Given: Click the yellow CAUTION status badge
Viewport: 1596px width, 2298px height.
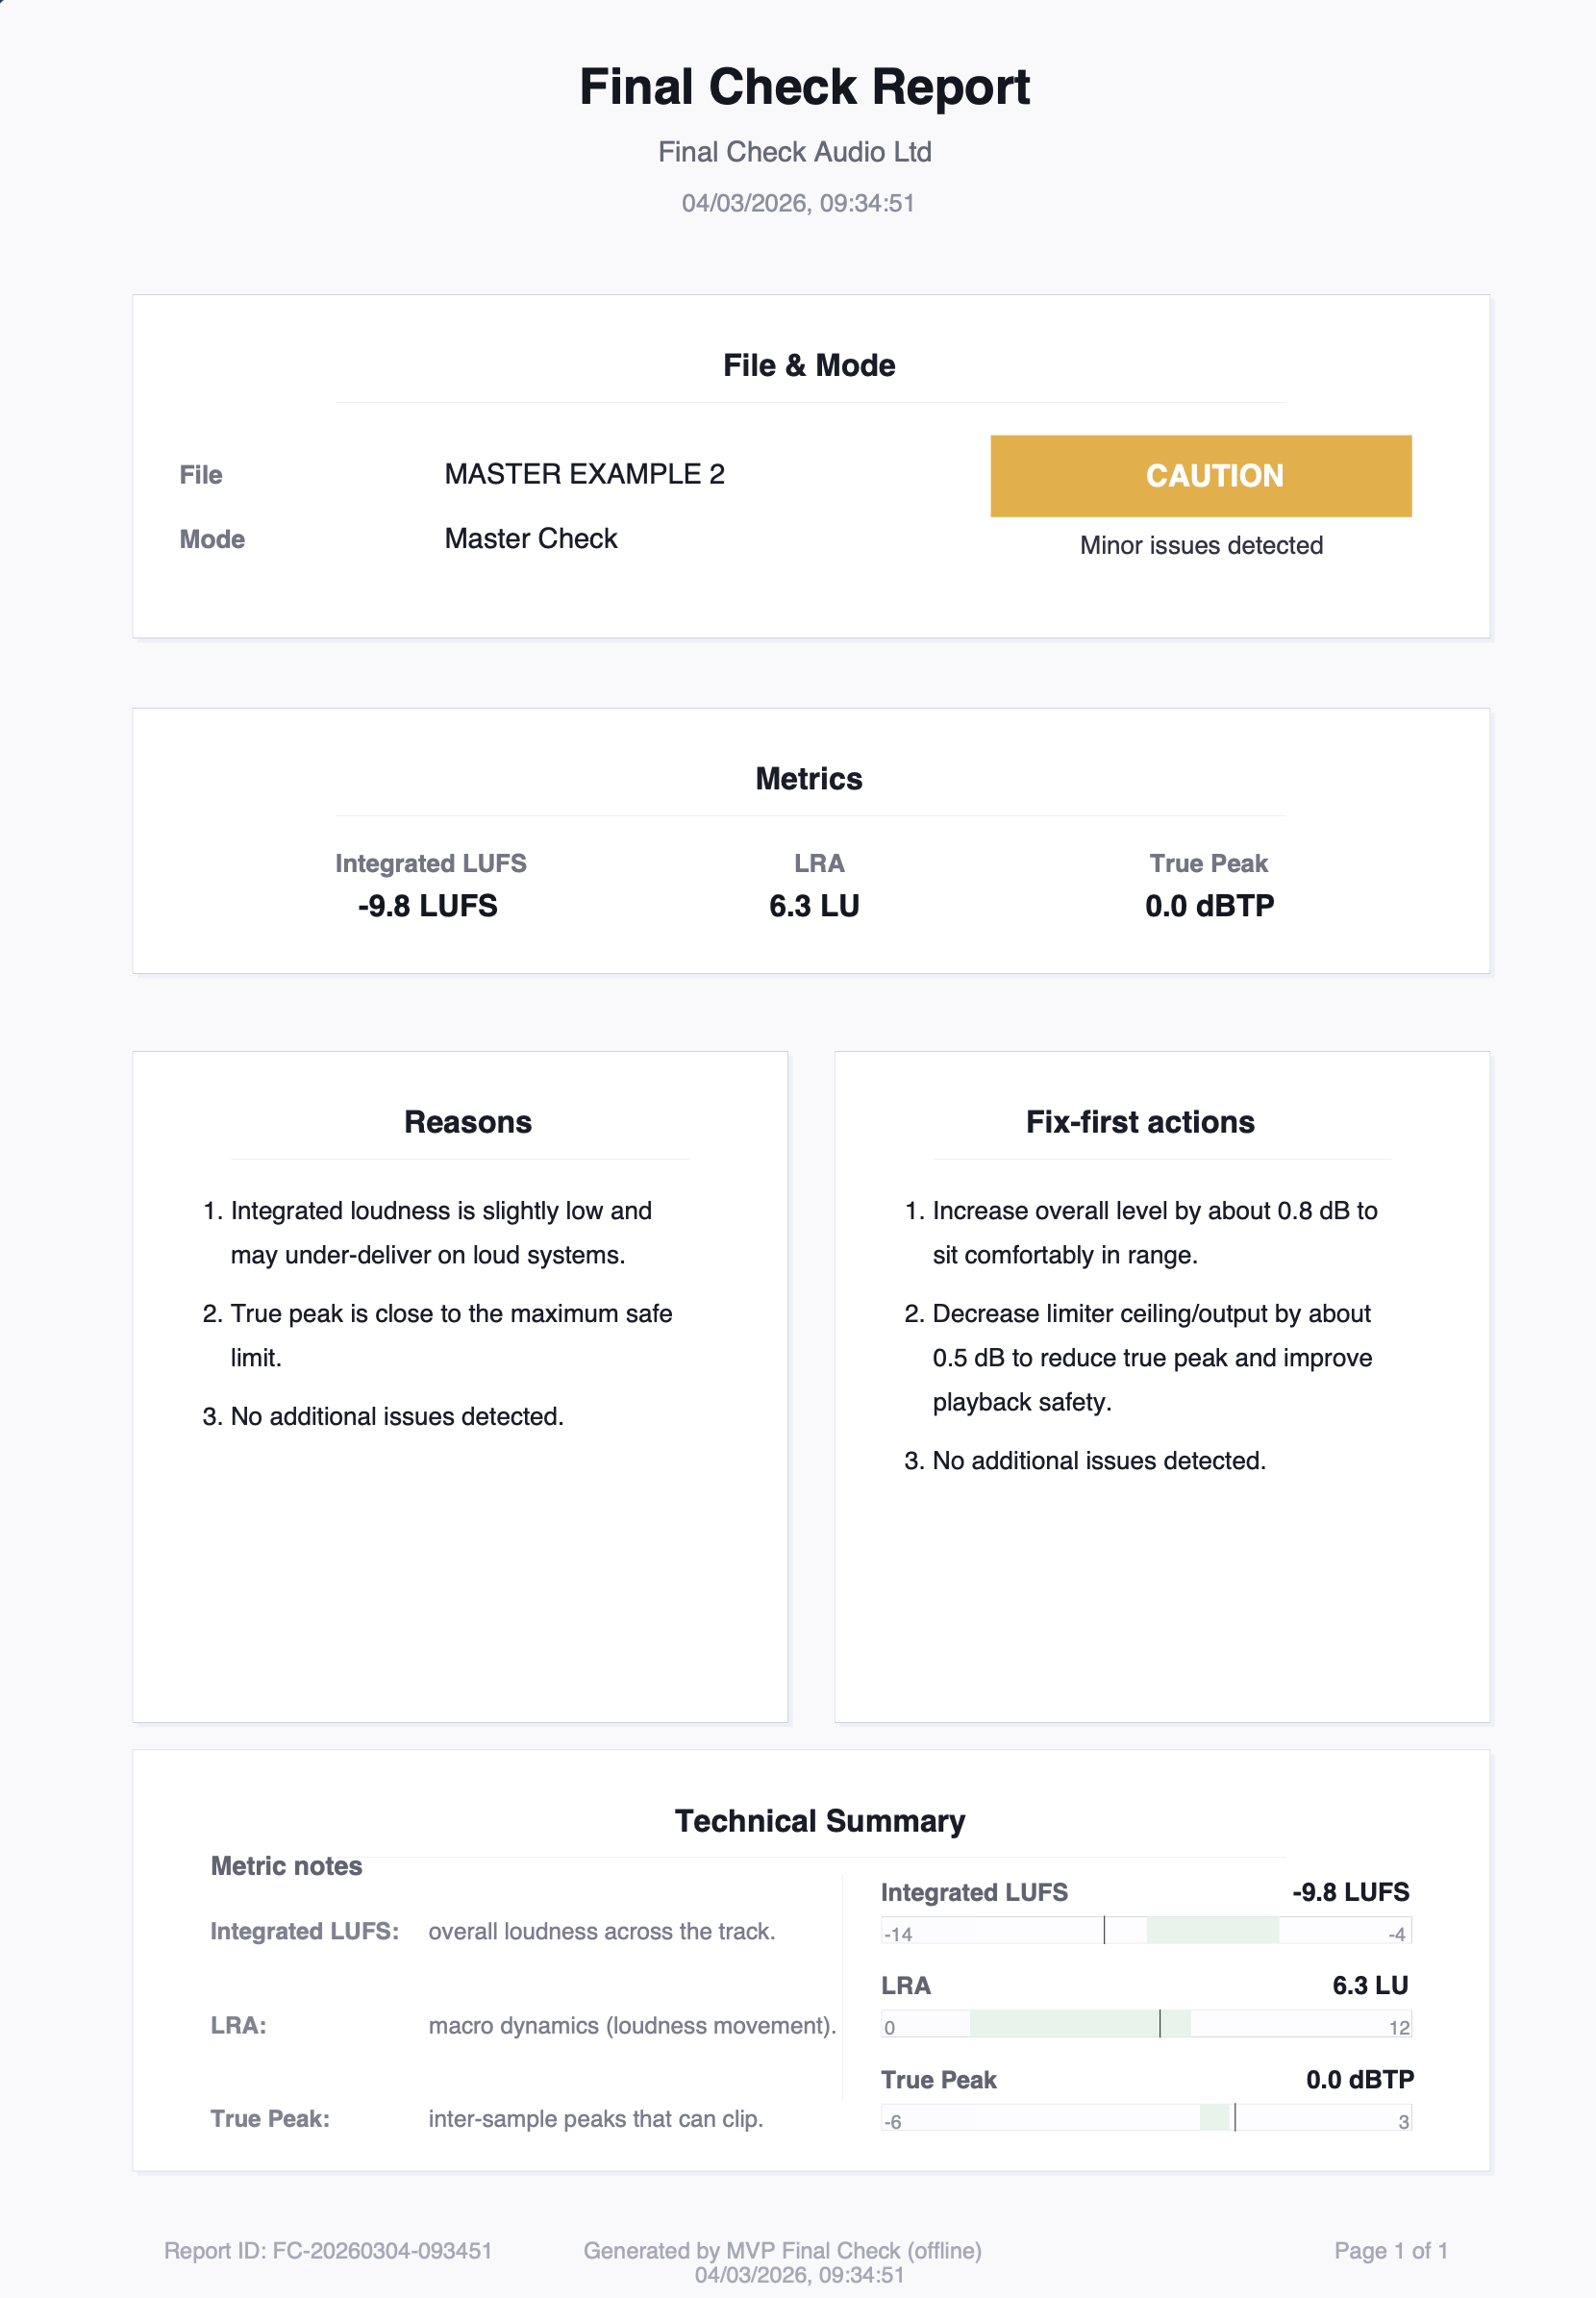Looking at the screenshot, I should click(x=1200, y=476).
